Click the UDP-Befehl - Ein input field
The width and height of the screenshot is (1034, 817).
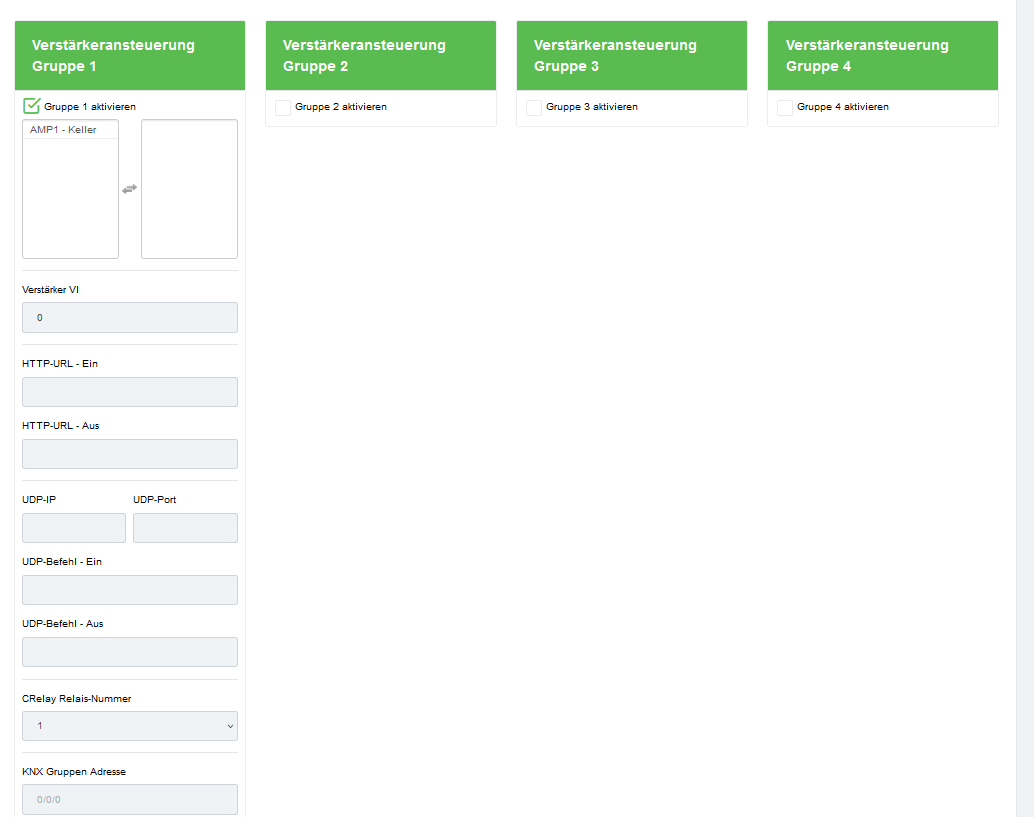click(x=130, y=590)
